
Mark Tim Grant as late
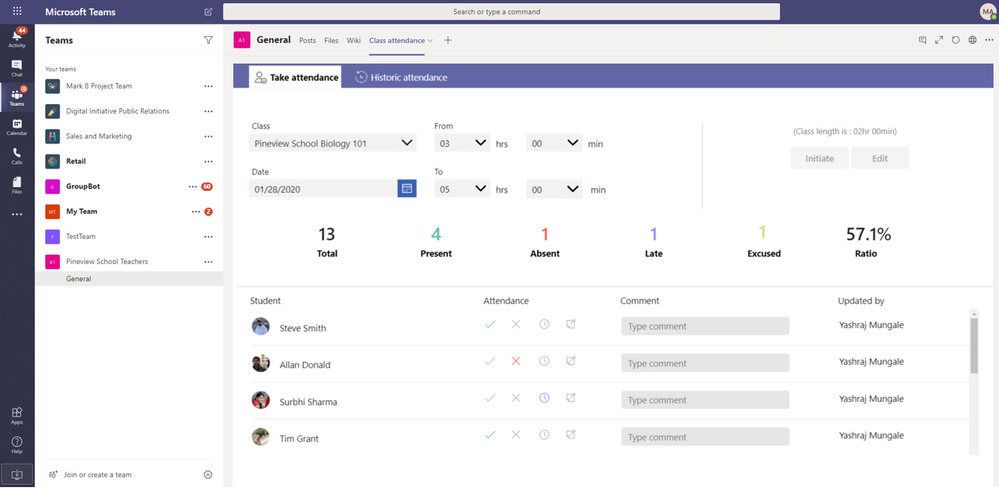click(544, 435)
